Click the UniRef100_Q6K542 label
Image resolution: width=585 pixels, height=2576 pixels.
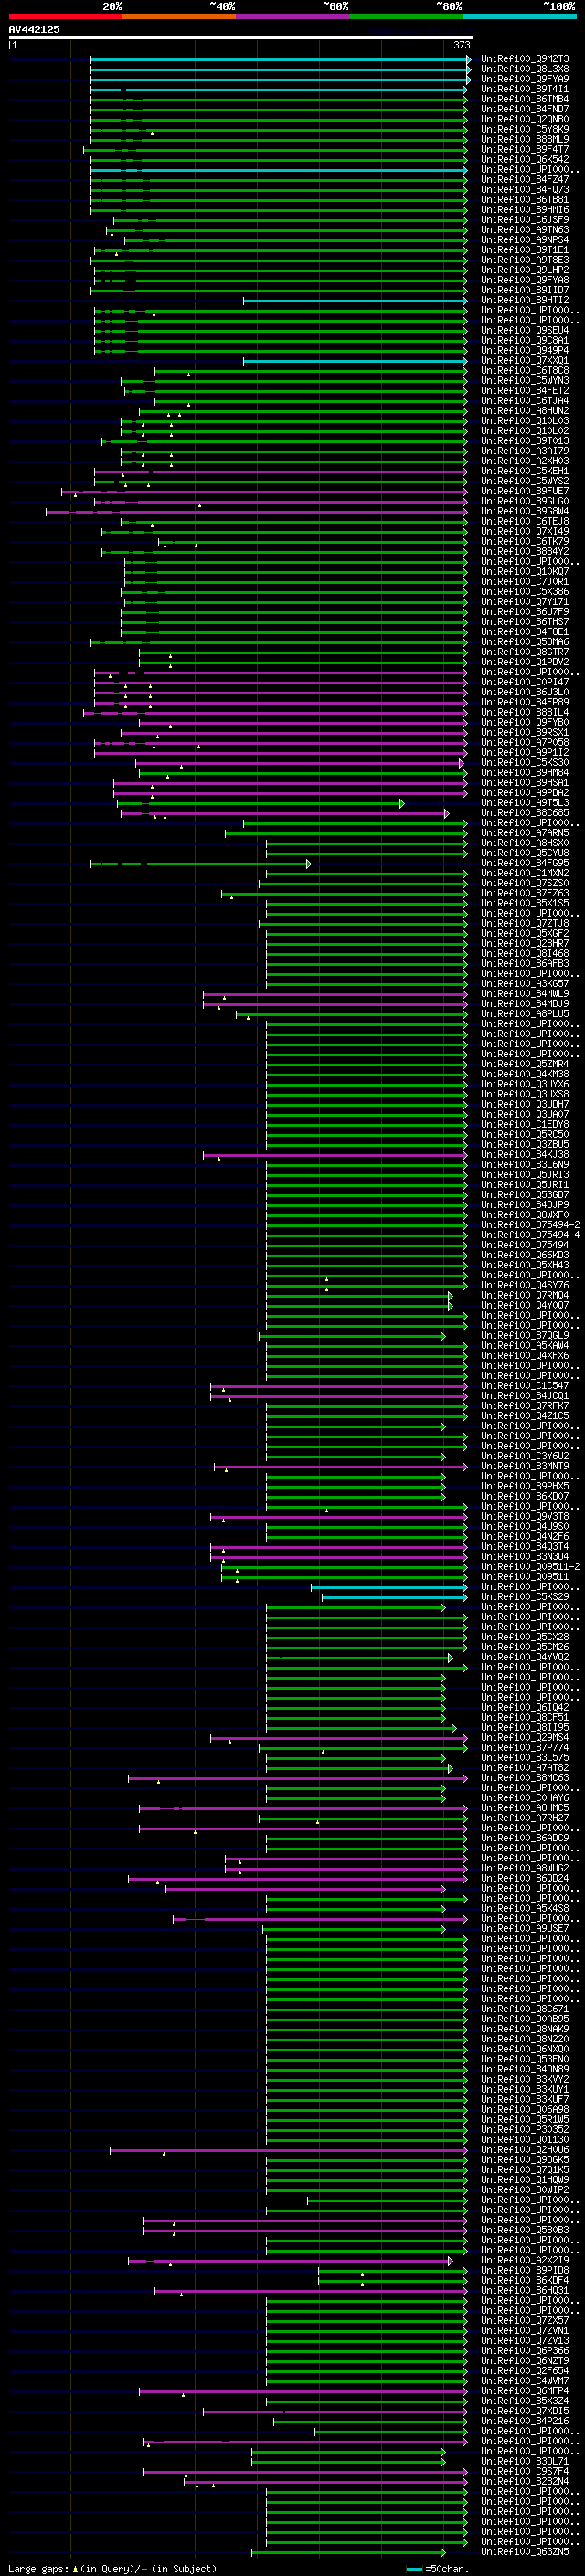click(525, 159)
